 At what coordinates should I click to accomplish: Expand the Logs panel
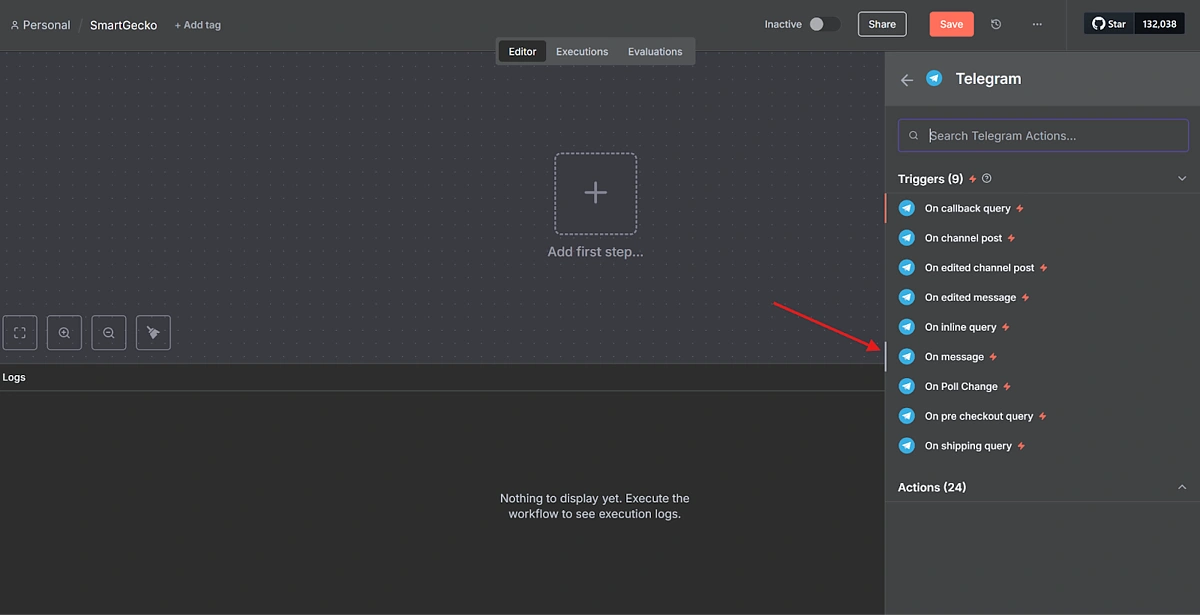pyautogui.click(x=14, y=377)
